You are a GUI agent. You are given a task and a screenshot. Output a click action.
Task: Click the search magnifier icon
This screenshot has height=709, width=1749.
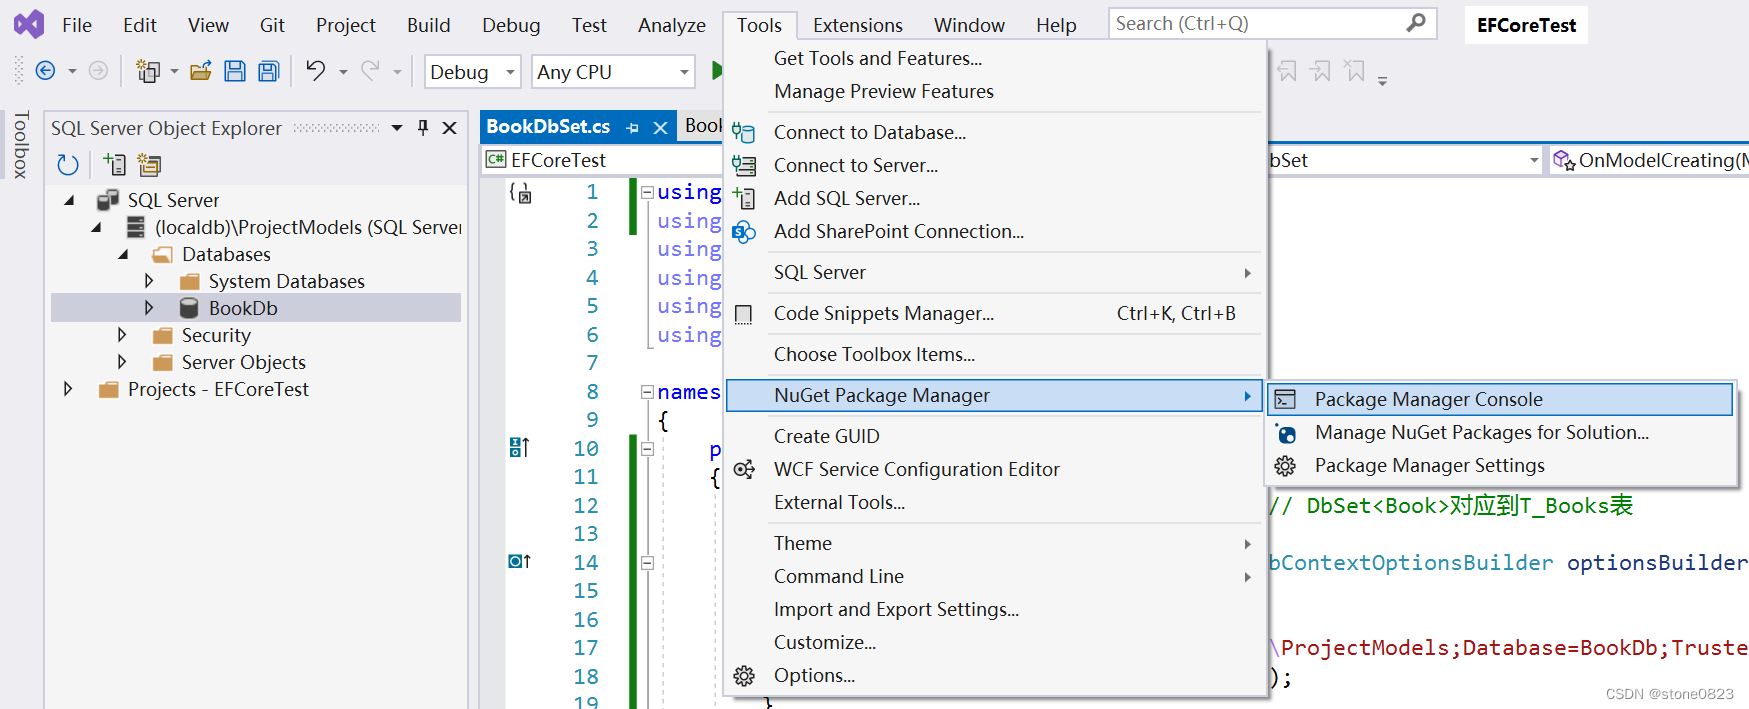click(1416, 22)
